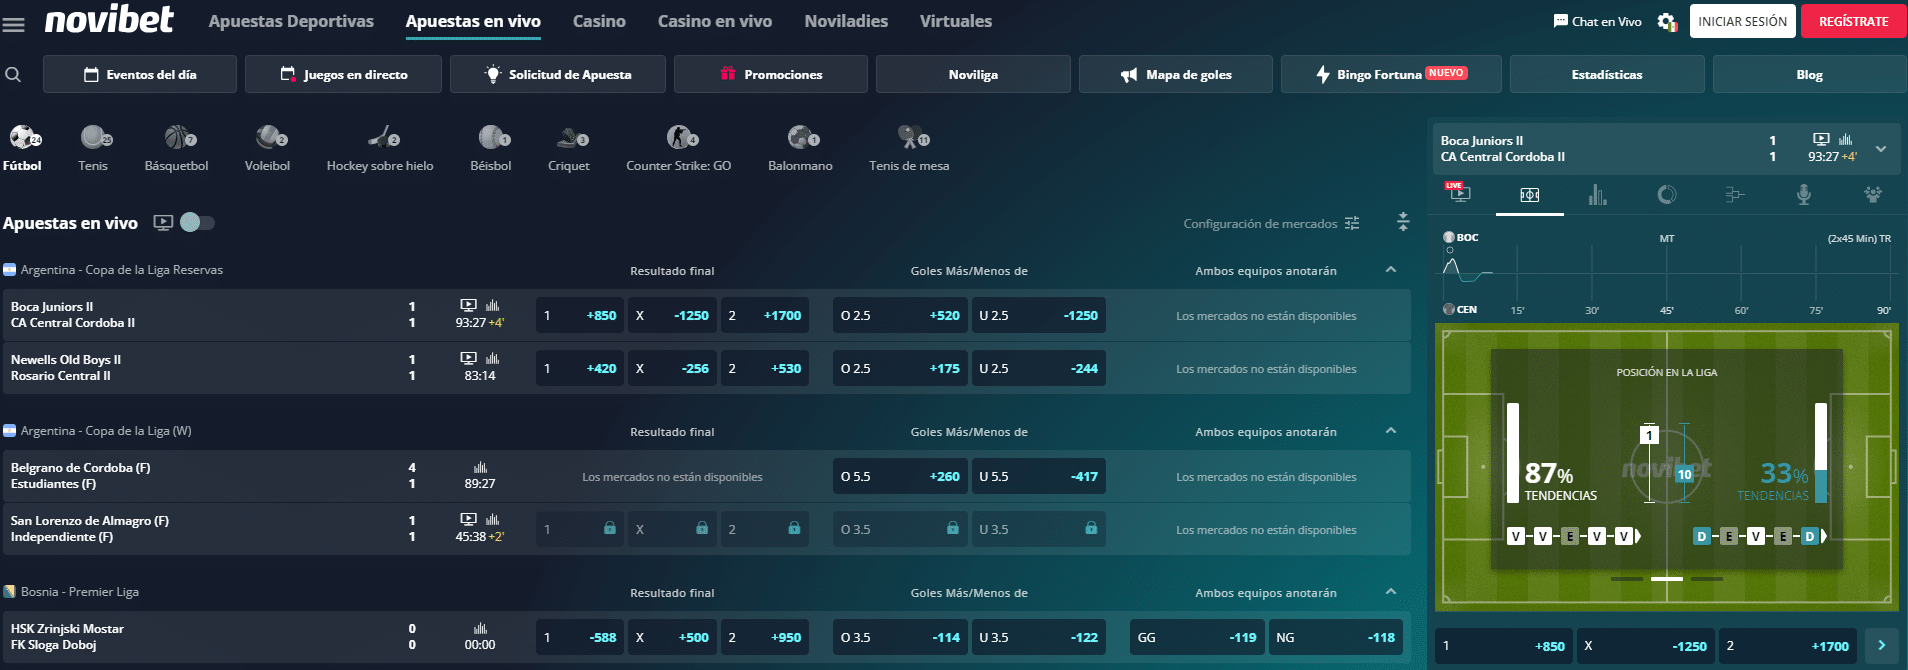Bet GG at -119 for HSK Zrinjski Mostar
The width and height of the screenshot is (1908, 670).
(1197, 637)
